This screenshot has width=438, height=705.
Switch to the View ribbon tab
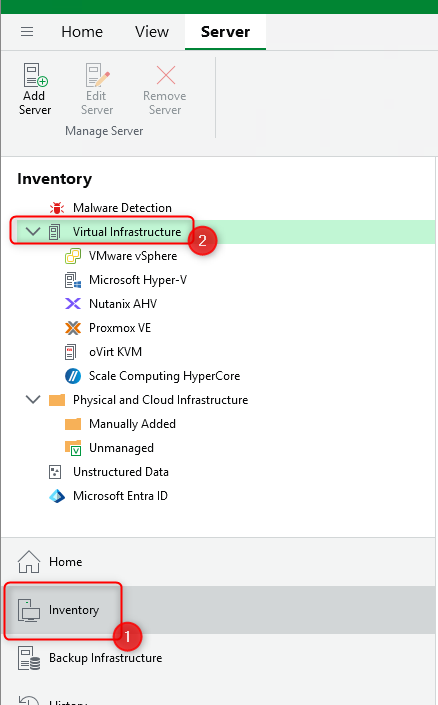click(x=152, y=31)
